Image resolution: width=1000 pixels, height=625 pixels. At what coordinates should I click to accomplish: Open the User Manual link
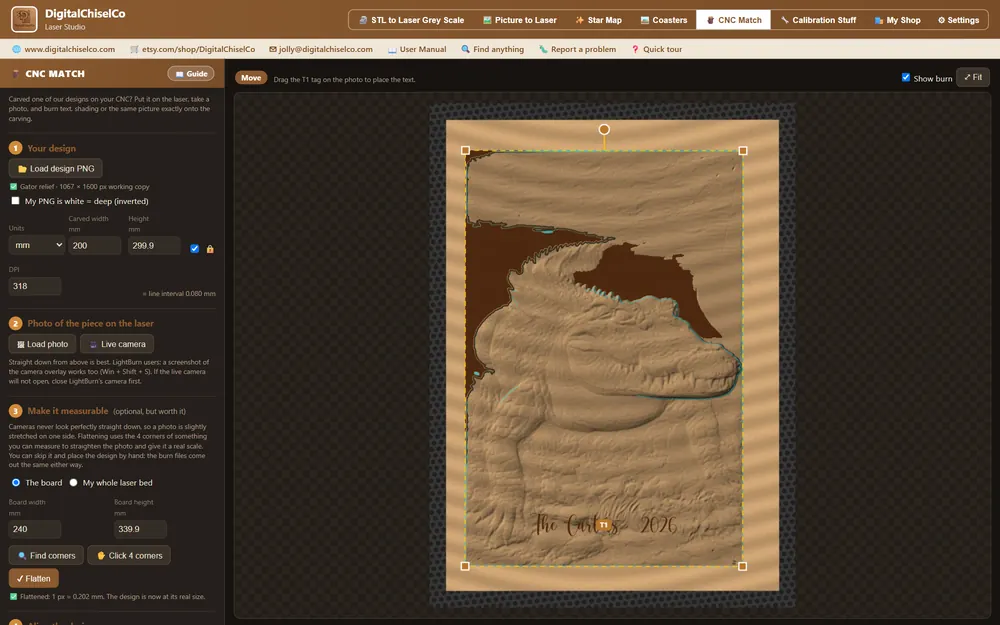(x=417, y=49)
